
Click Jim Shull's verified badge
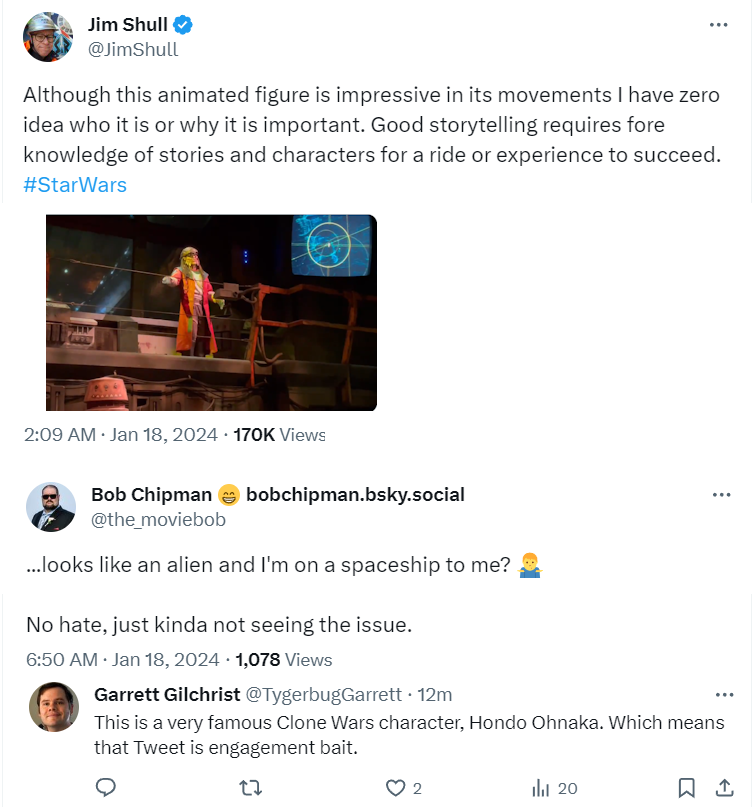pyautogui.click(x=184, y=26)
